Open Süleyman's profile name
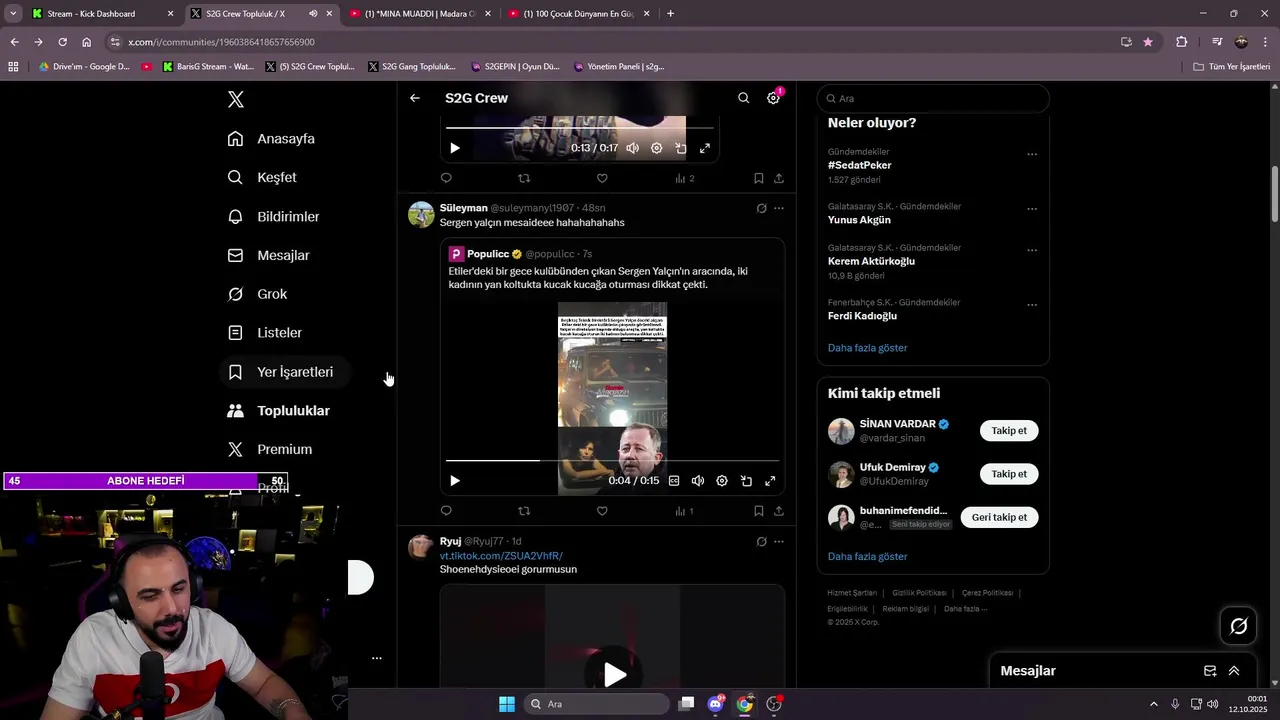This screenshot has height=720, width=1280. pos(463,208)
